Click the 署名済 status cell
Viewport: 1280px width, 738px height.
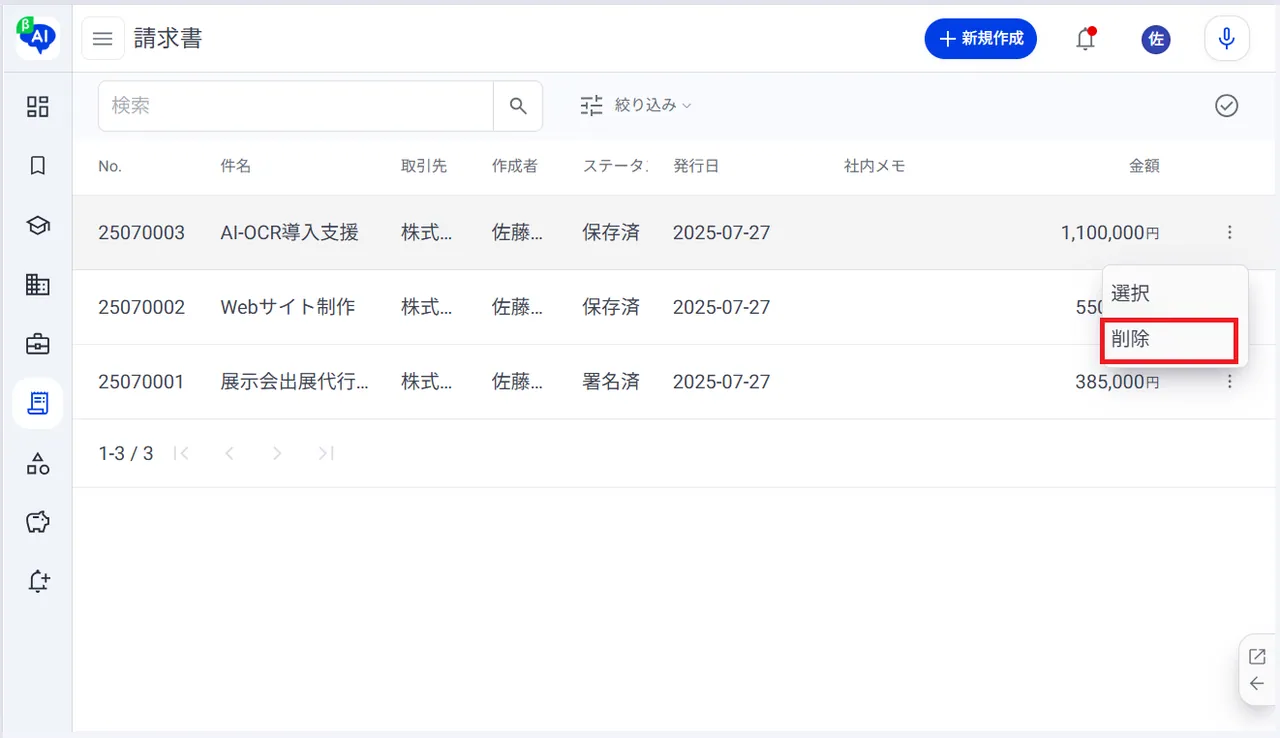[611, 382]
